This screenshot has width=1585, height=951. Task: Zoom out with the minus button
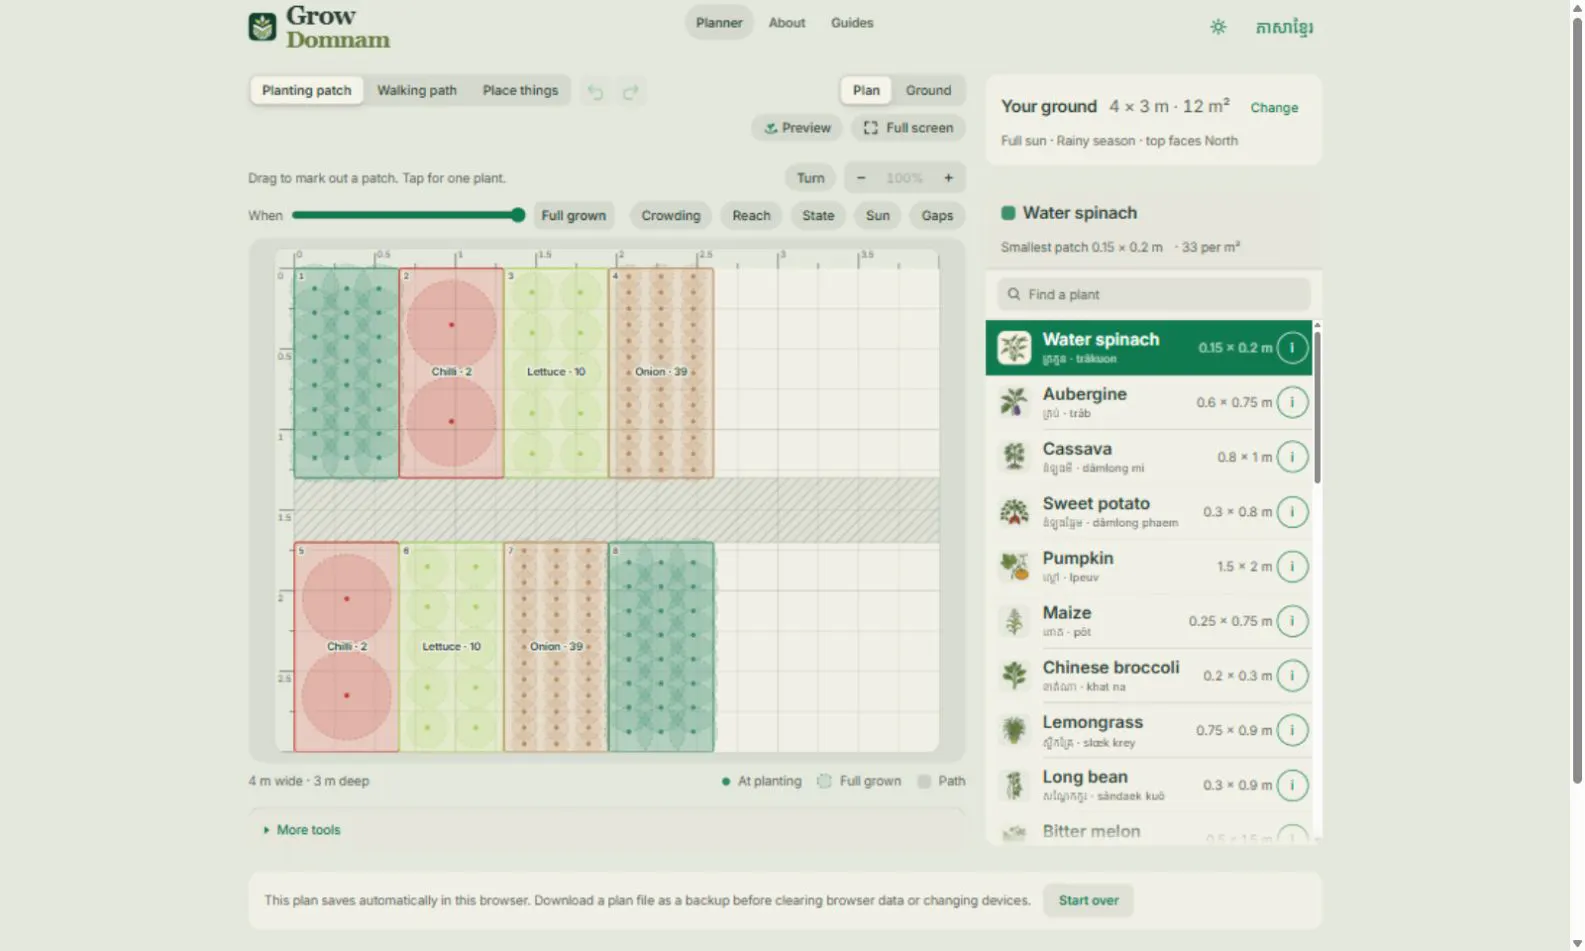861,178
